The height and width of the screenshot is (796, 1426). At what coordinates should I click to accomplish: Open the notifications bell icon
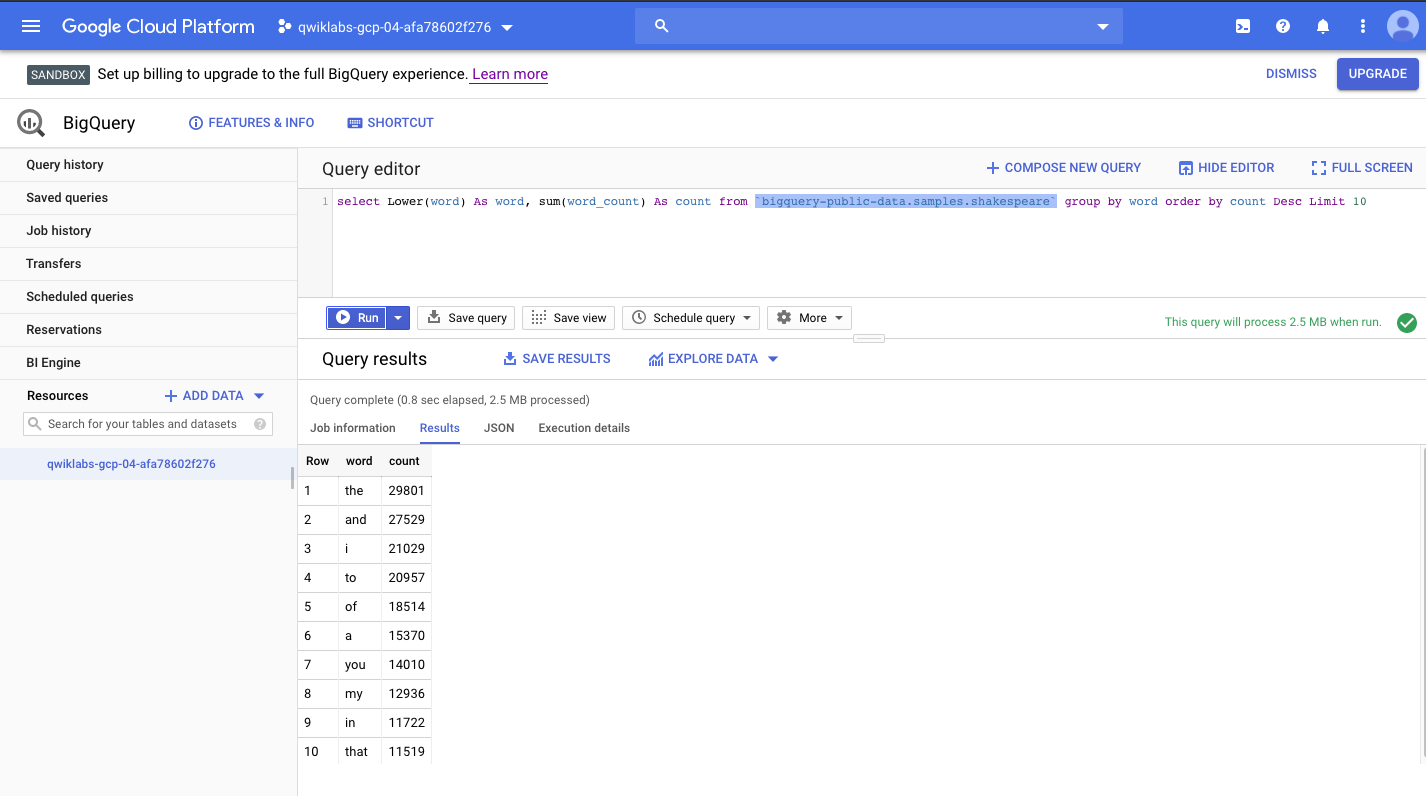click(x=1323, y=27)
